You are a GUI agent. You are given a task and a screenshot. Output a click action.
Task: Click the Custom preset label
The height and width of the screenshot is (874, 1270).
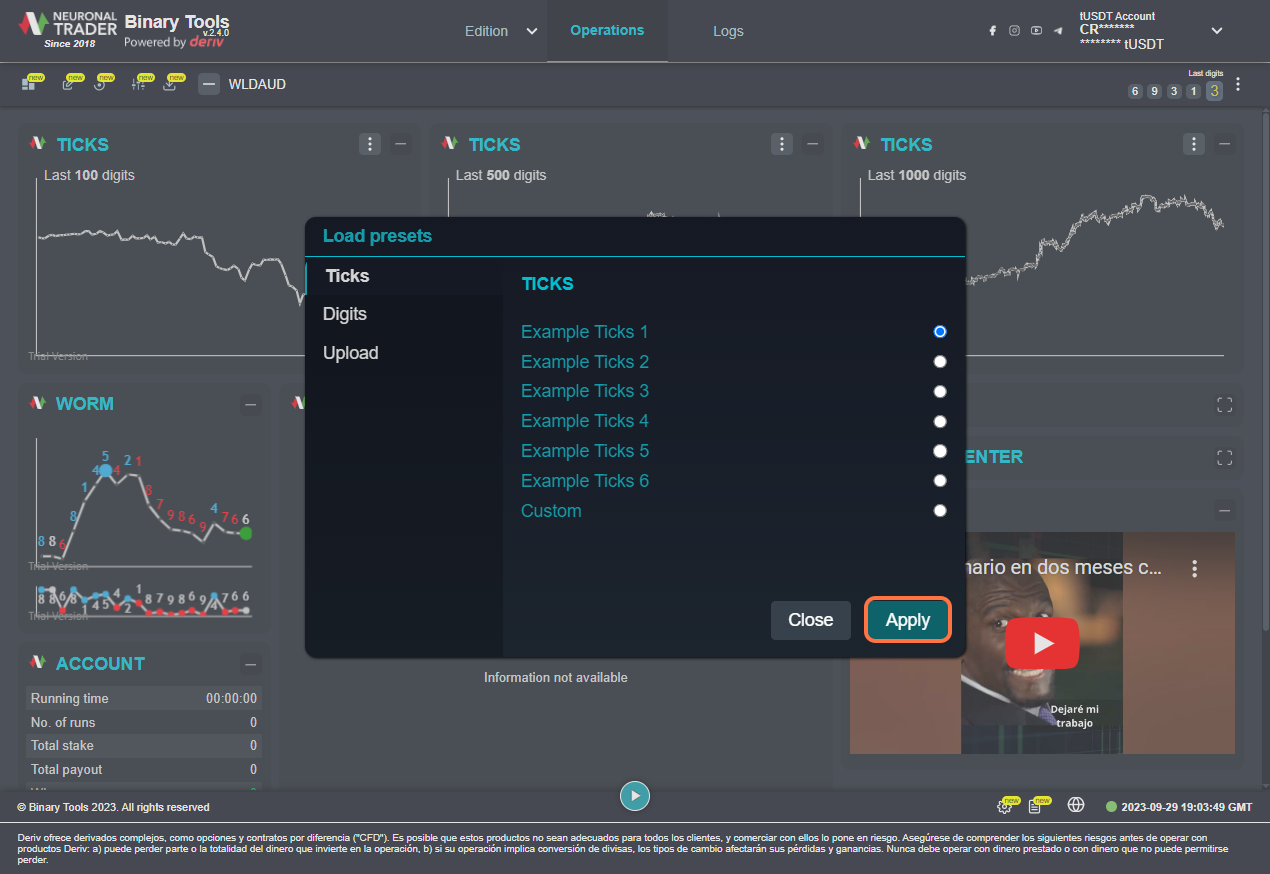tap(551, 511)
